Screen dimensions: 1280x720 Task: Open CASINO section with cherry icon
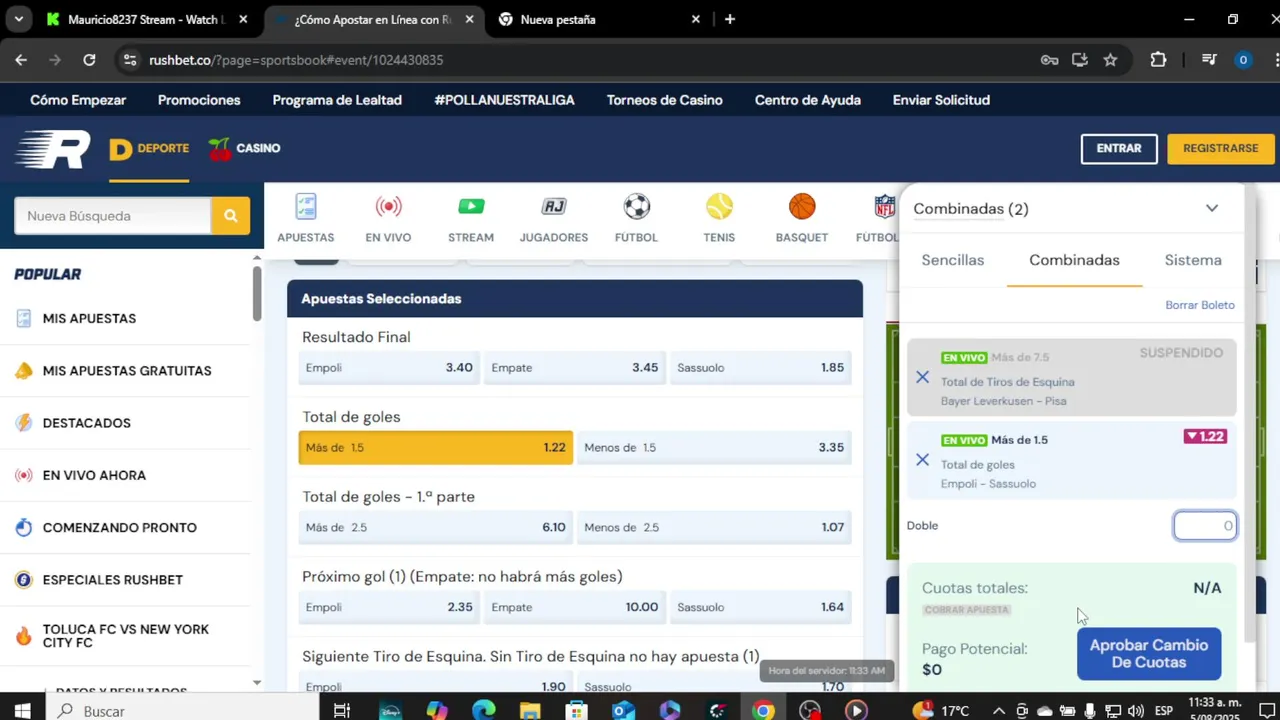click(244, 149)
